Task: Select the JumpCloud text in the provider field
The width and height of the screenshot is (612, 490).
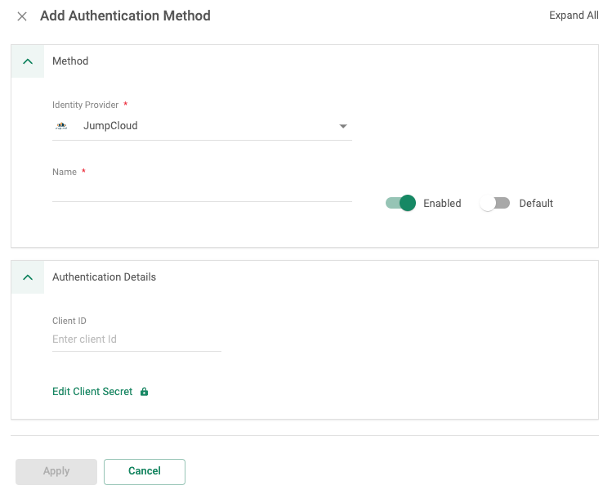Action: pos(110,126)
